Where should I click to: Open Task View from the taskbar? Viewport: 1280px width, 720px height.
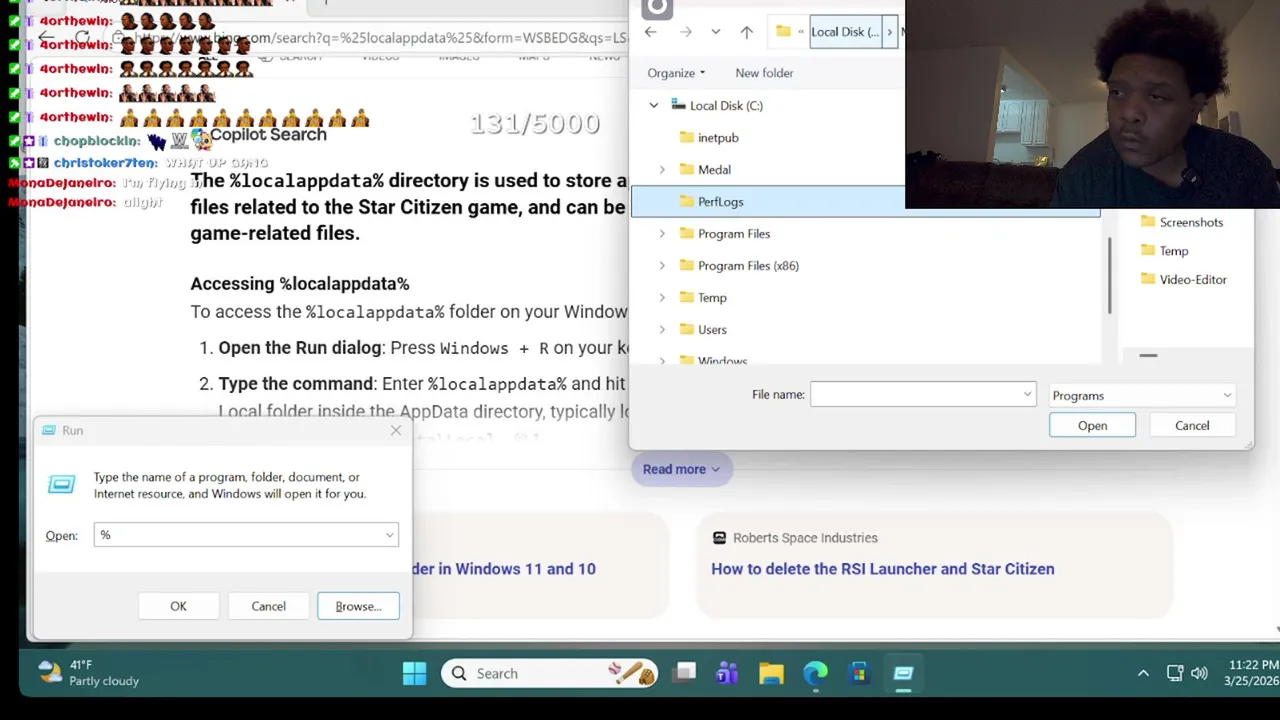tap(684, 673)
